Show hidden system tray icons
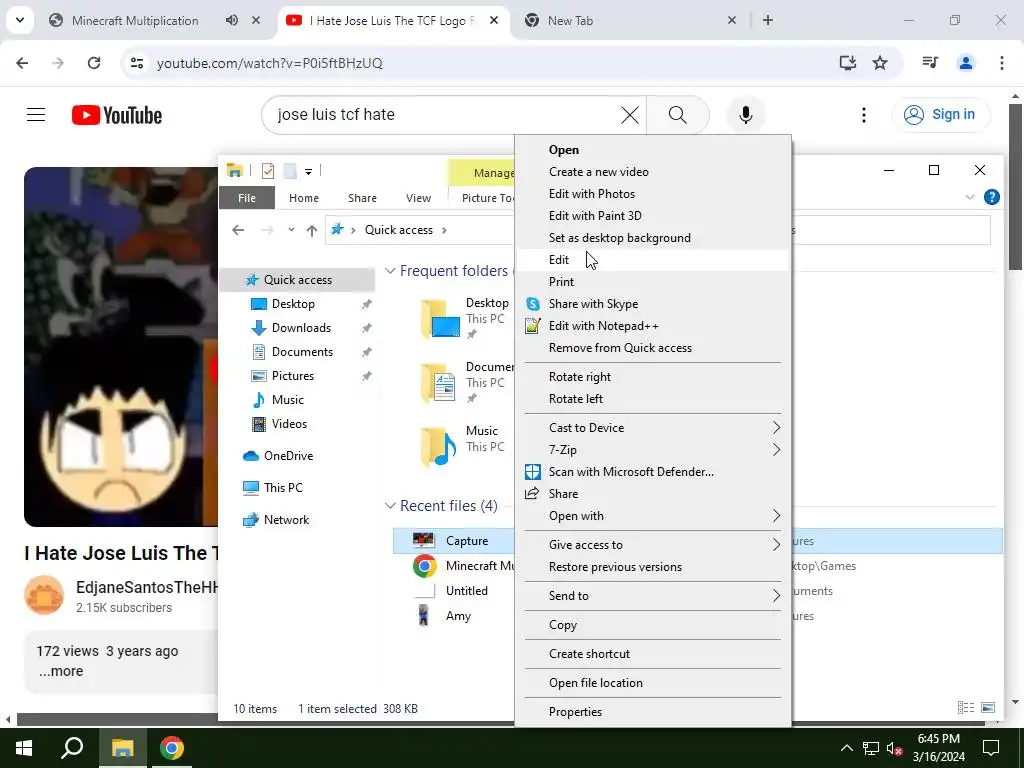The width and height of the screenshot is (1024, 768). coord(846,748)
